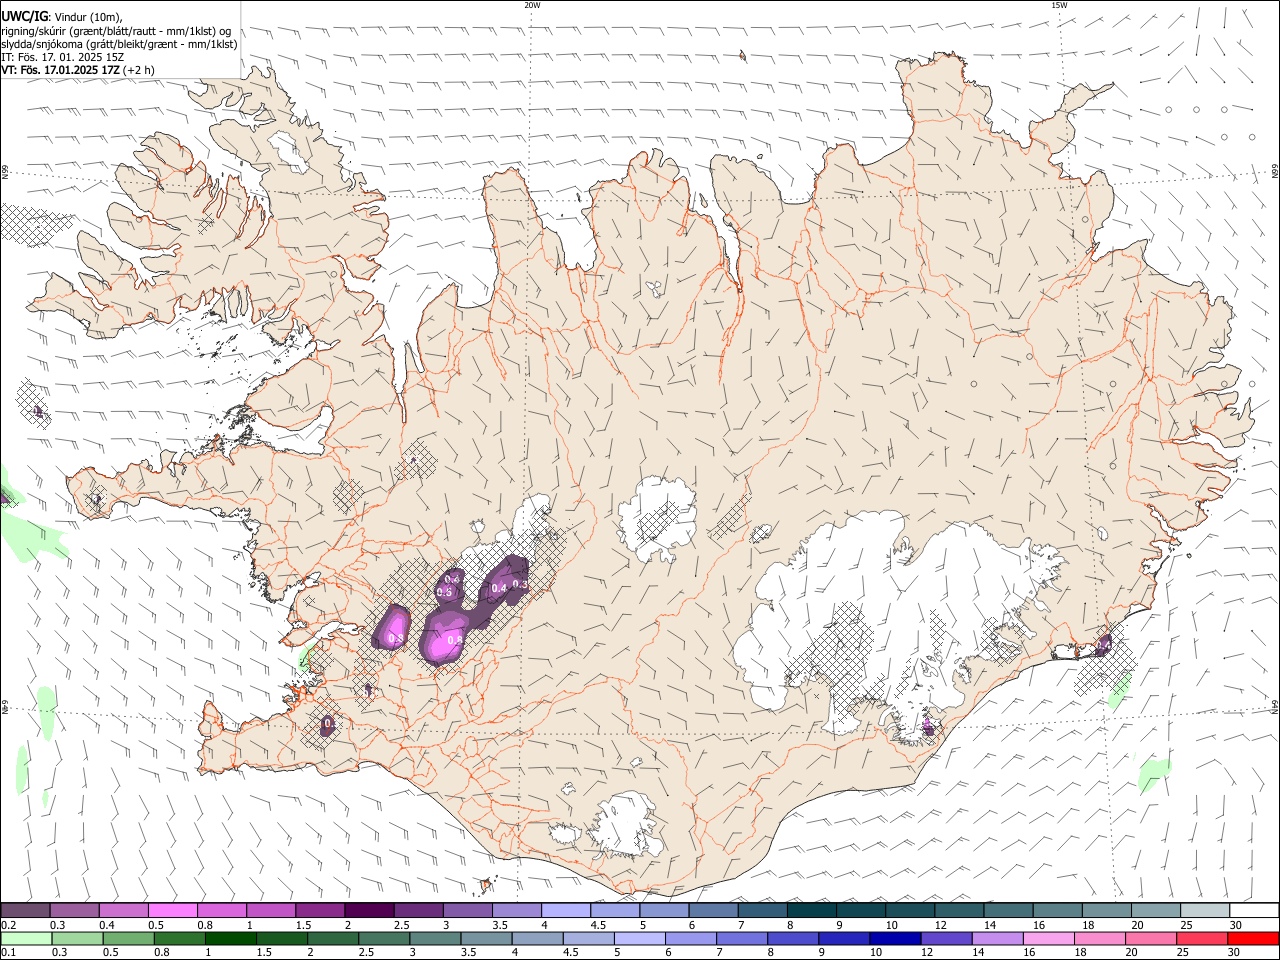
Task: Pick the upper-row swatch between 0.2 and 0.3
Action: click(25, 910)
